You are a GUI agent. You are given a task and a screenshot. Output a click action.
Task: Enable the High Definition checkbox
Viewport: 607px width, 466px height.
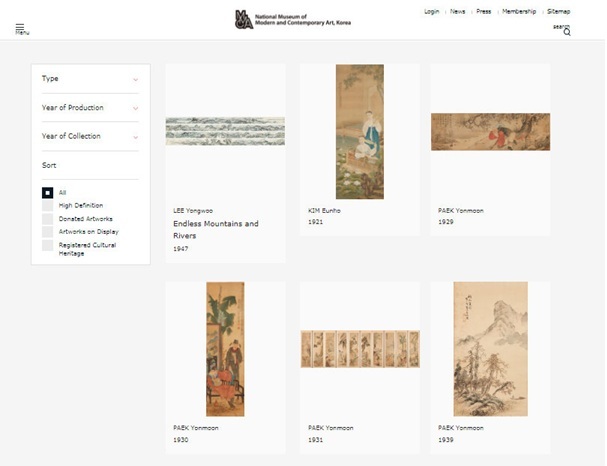tap(48, 206)
